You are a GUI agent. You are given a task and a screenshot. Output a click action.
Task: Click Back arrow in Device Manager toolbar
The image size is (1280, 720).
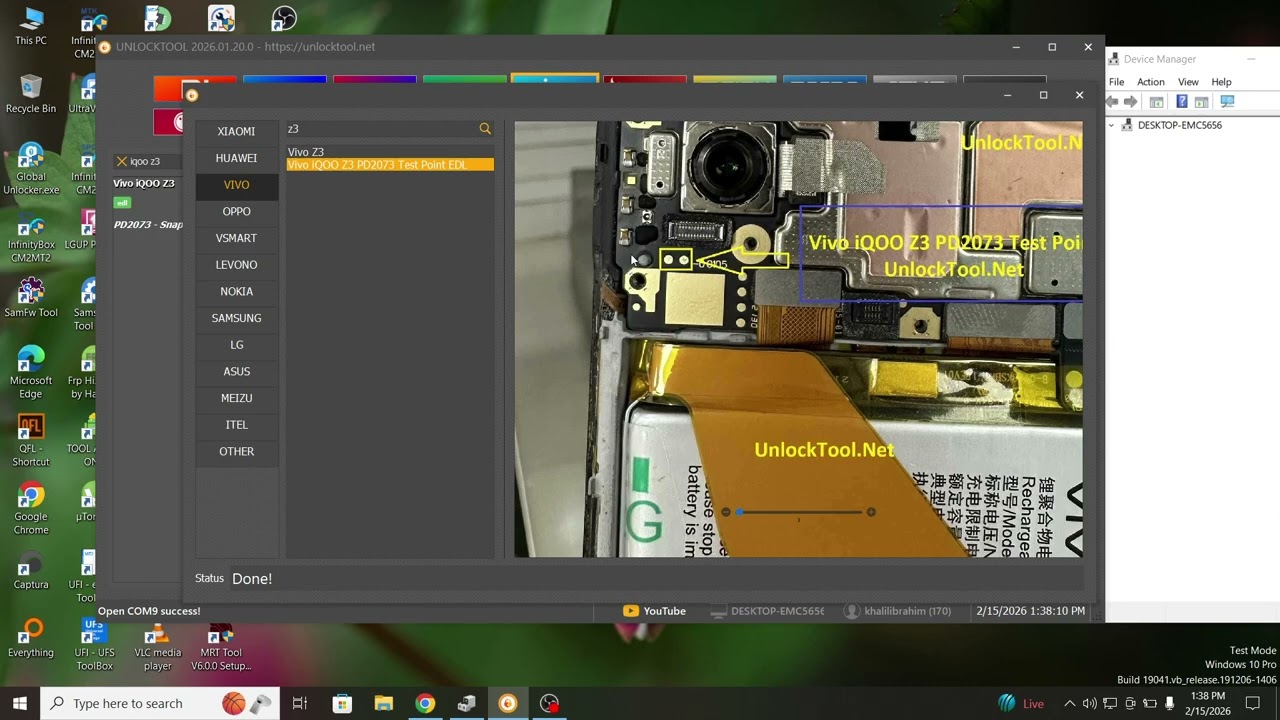pyautogui.click(x=1112, y=102)
